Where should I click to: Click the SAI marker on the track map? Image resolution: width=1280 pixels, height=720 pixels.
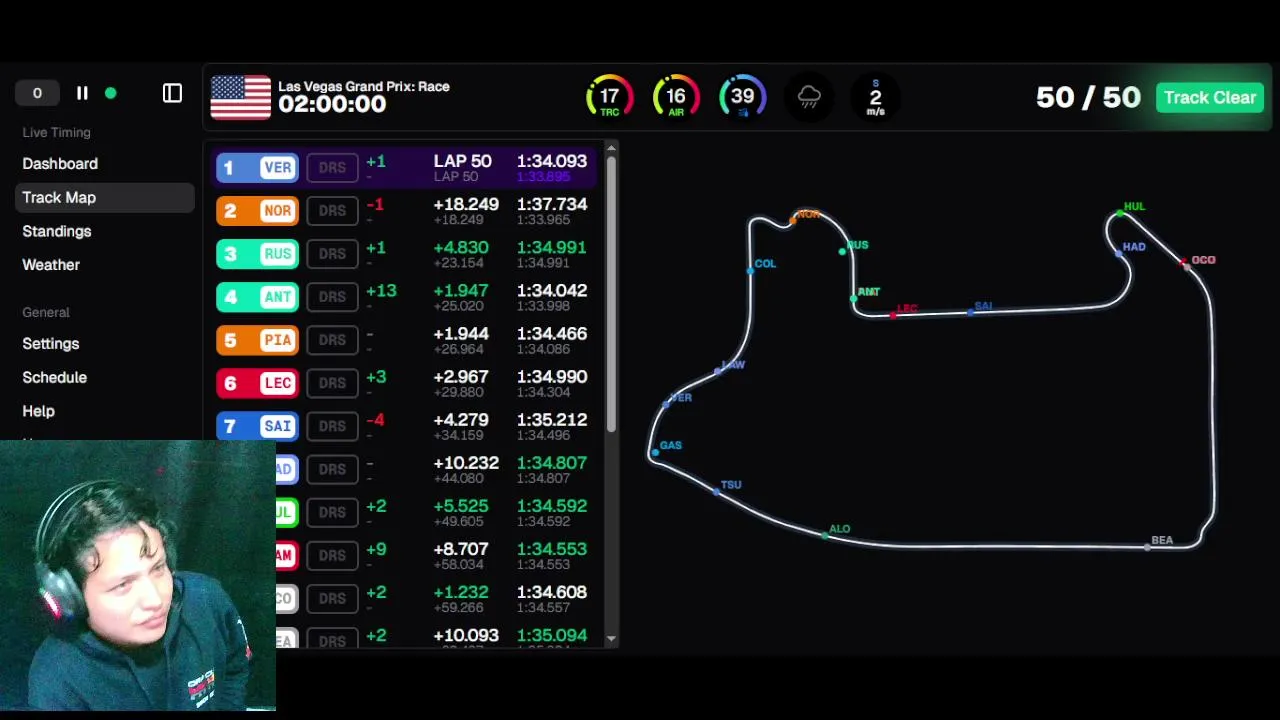click(x=970, y=312)
